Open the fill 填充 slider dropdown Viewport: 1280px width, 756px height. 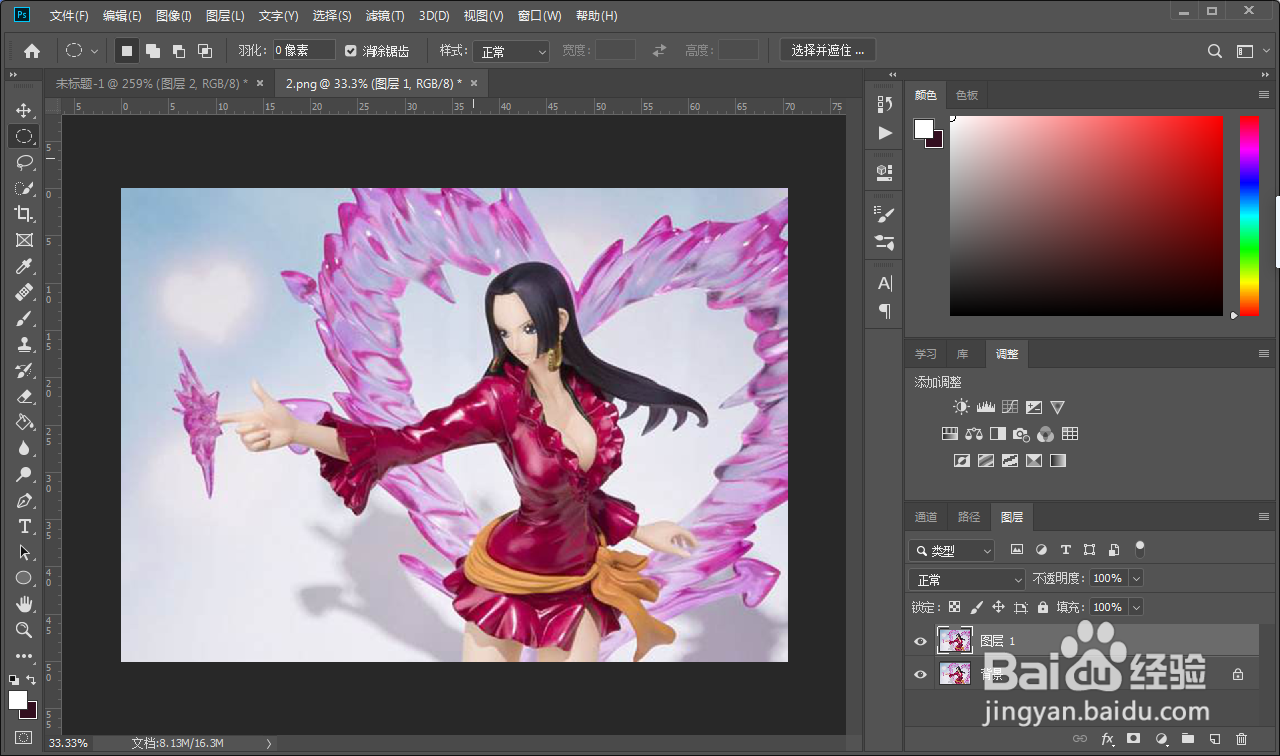tap(1135, 607)
